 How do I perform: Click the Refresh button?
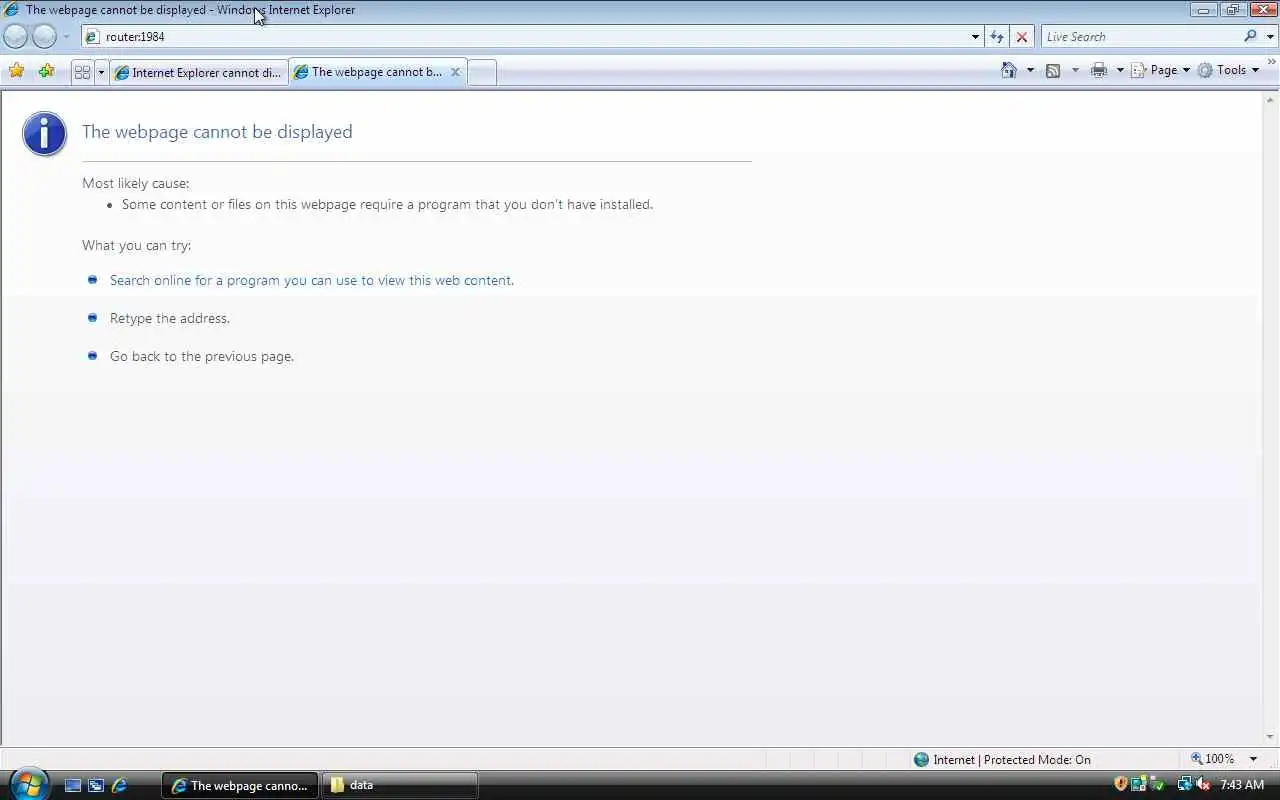(x=997, y=37)
